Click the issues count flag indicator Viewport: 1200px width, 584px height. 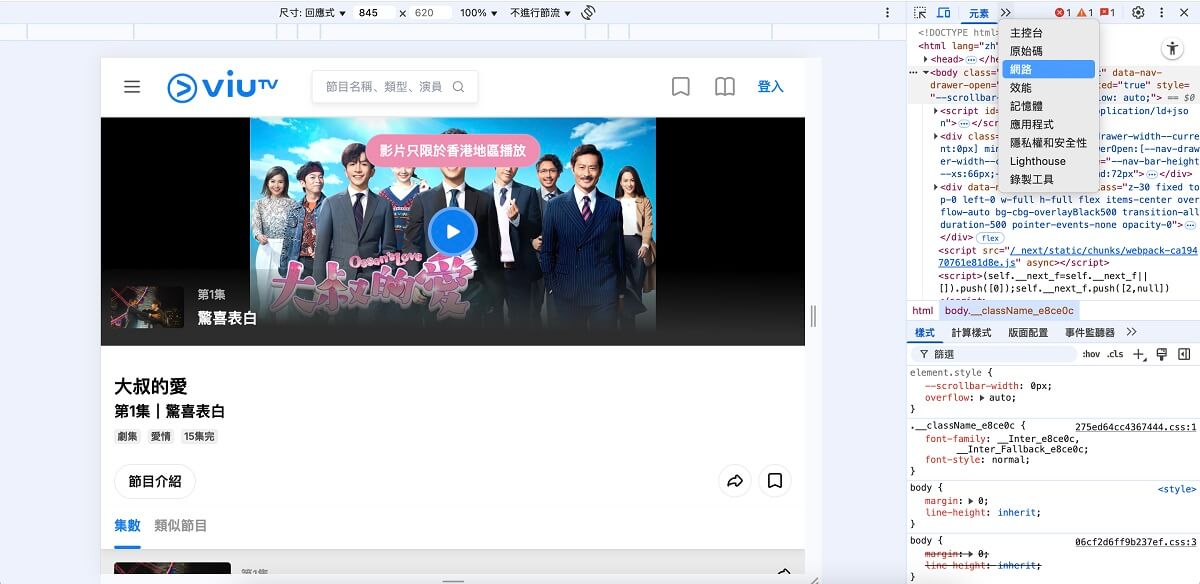[x=1107, y=13]
